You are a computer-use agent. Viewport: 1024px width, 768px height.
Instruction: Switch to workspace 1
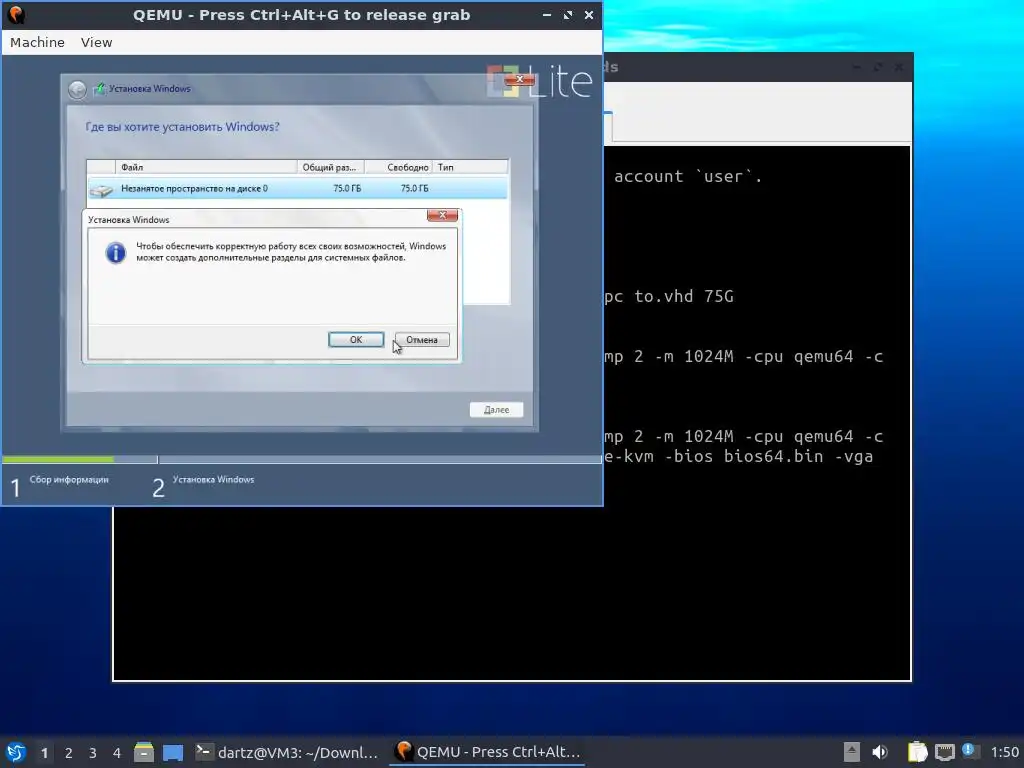tap(44, 753)
